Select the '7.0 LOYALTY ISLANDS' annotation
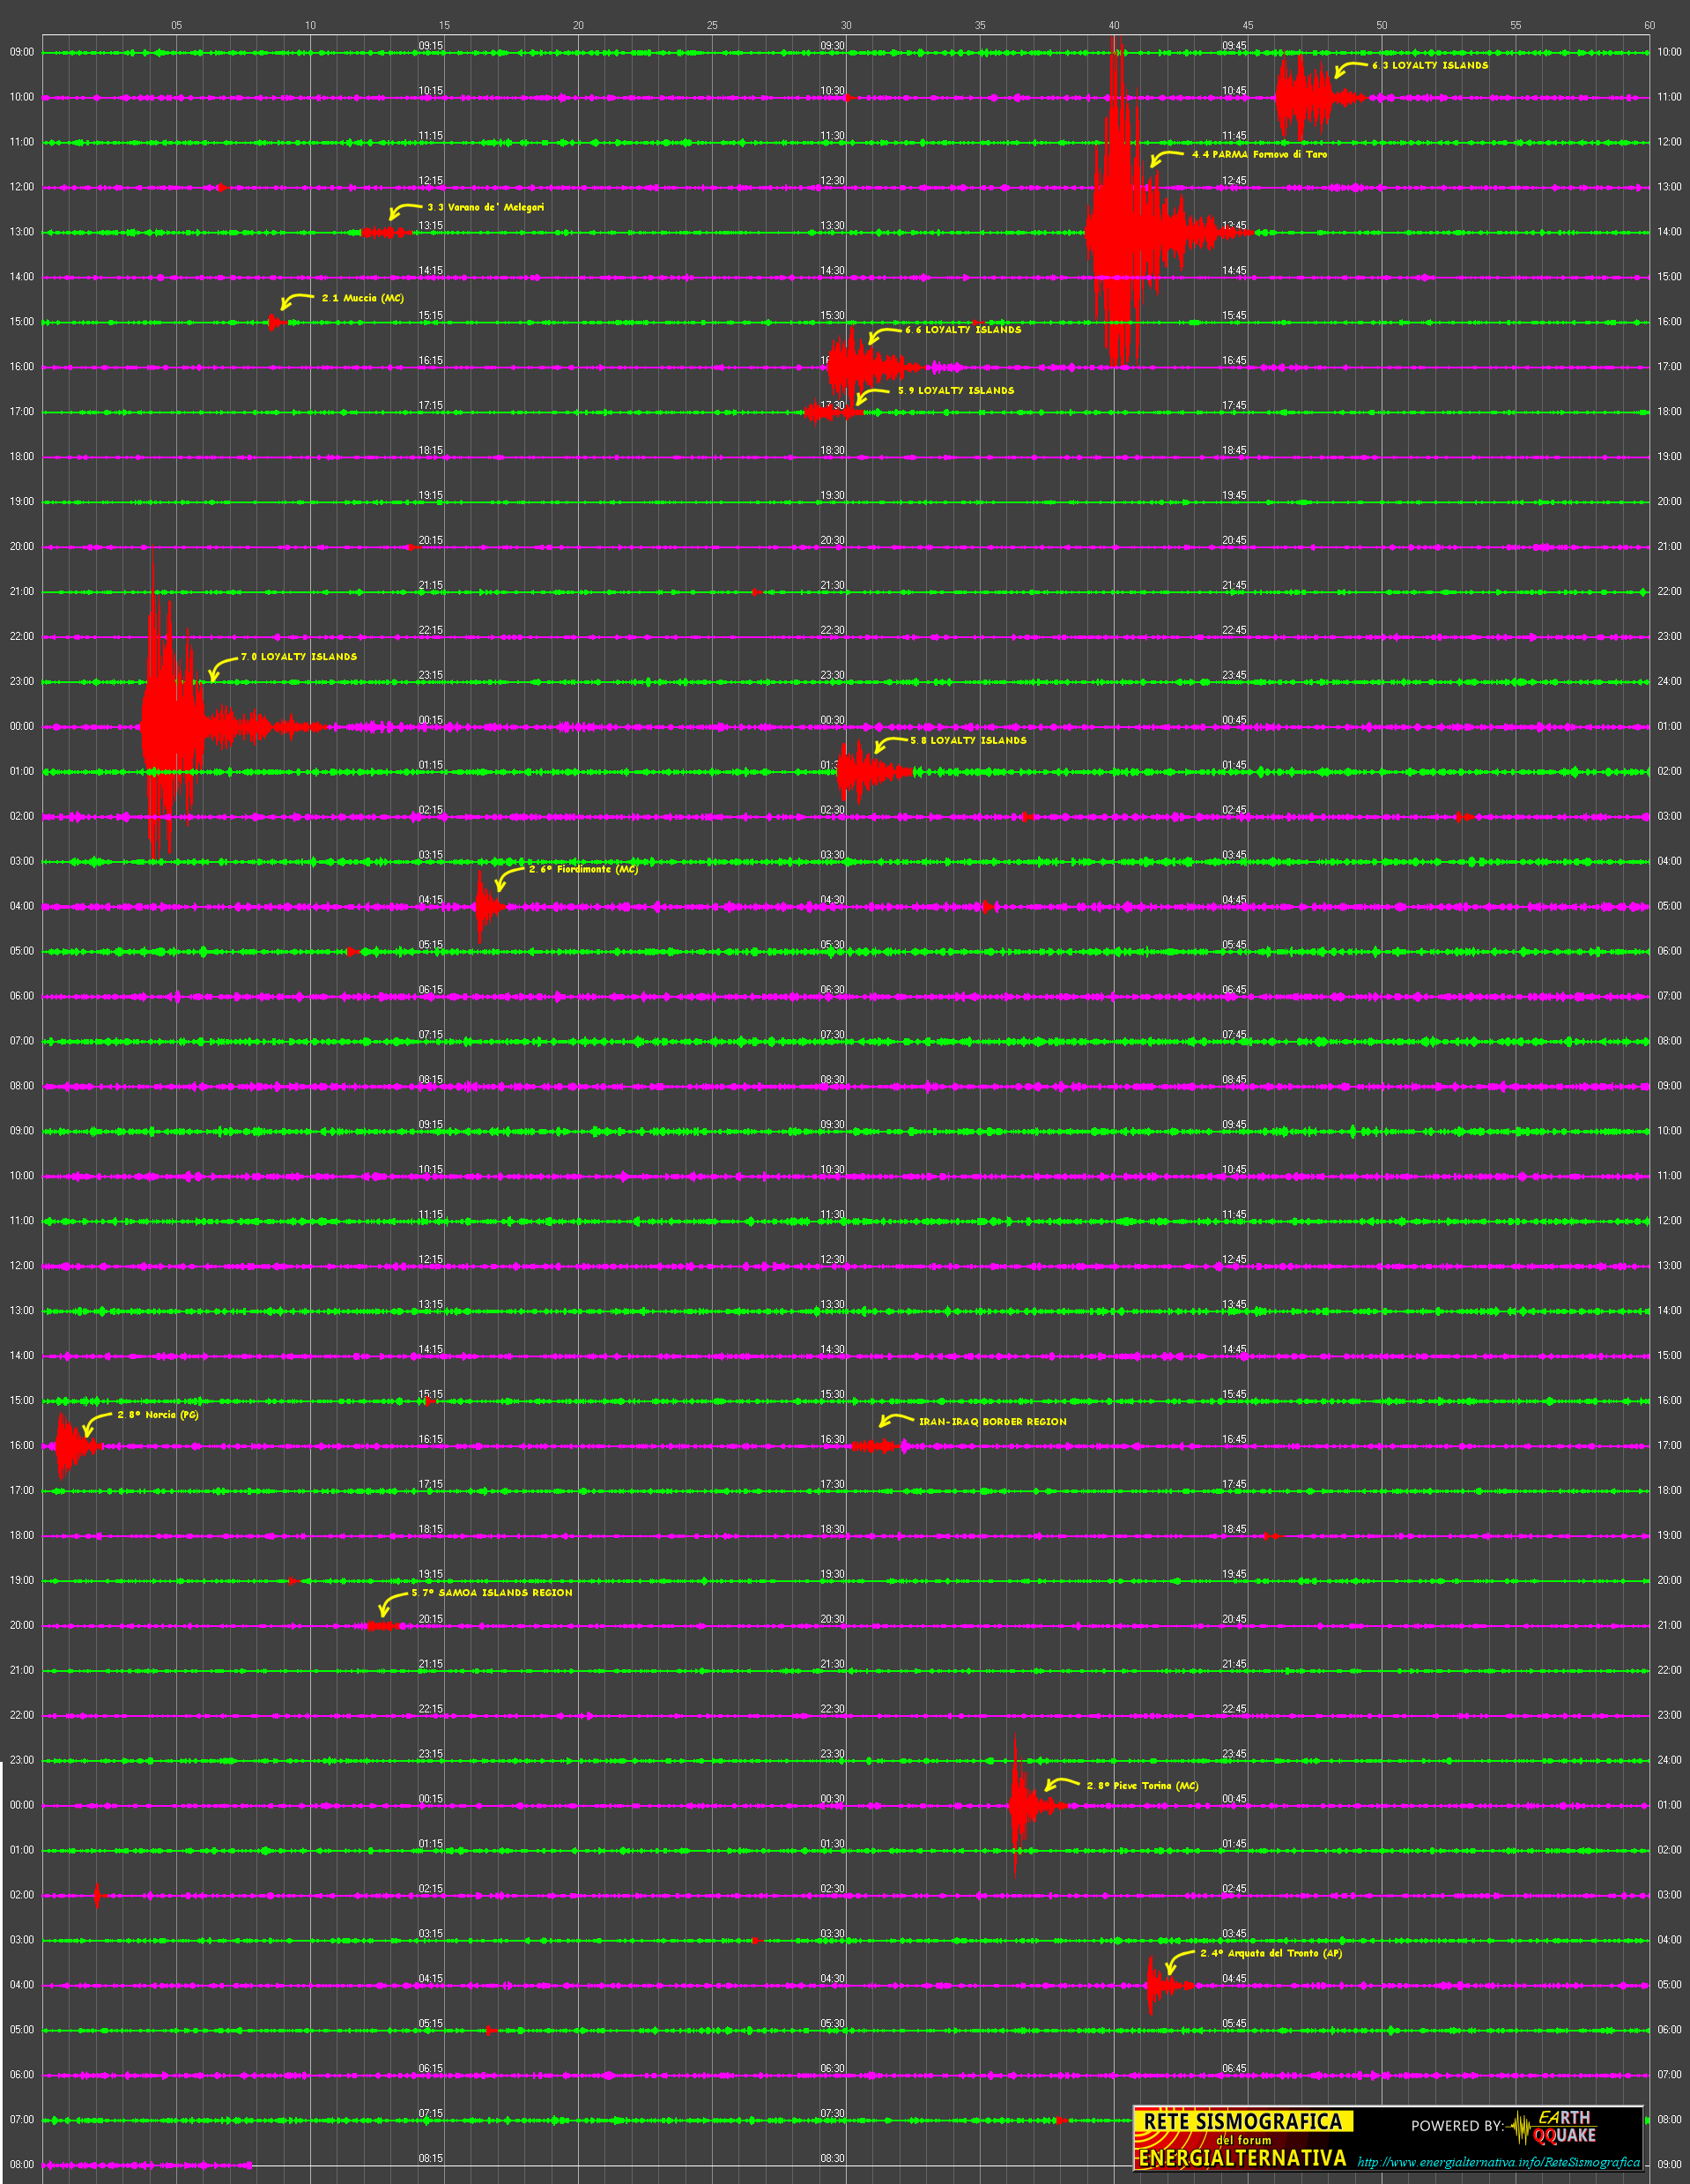1690x2184 pixels. pyautogui.click(x=299, y=657)
